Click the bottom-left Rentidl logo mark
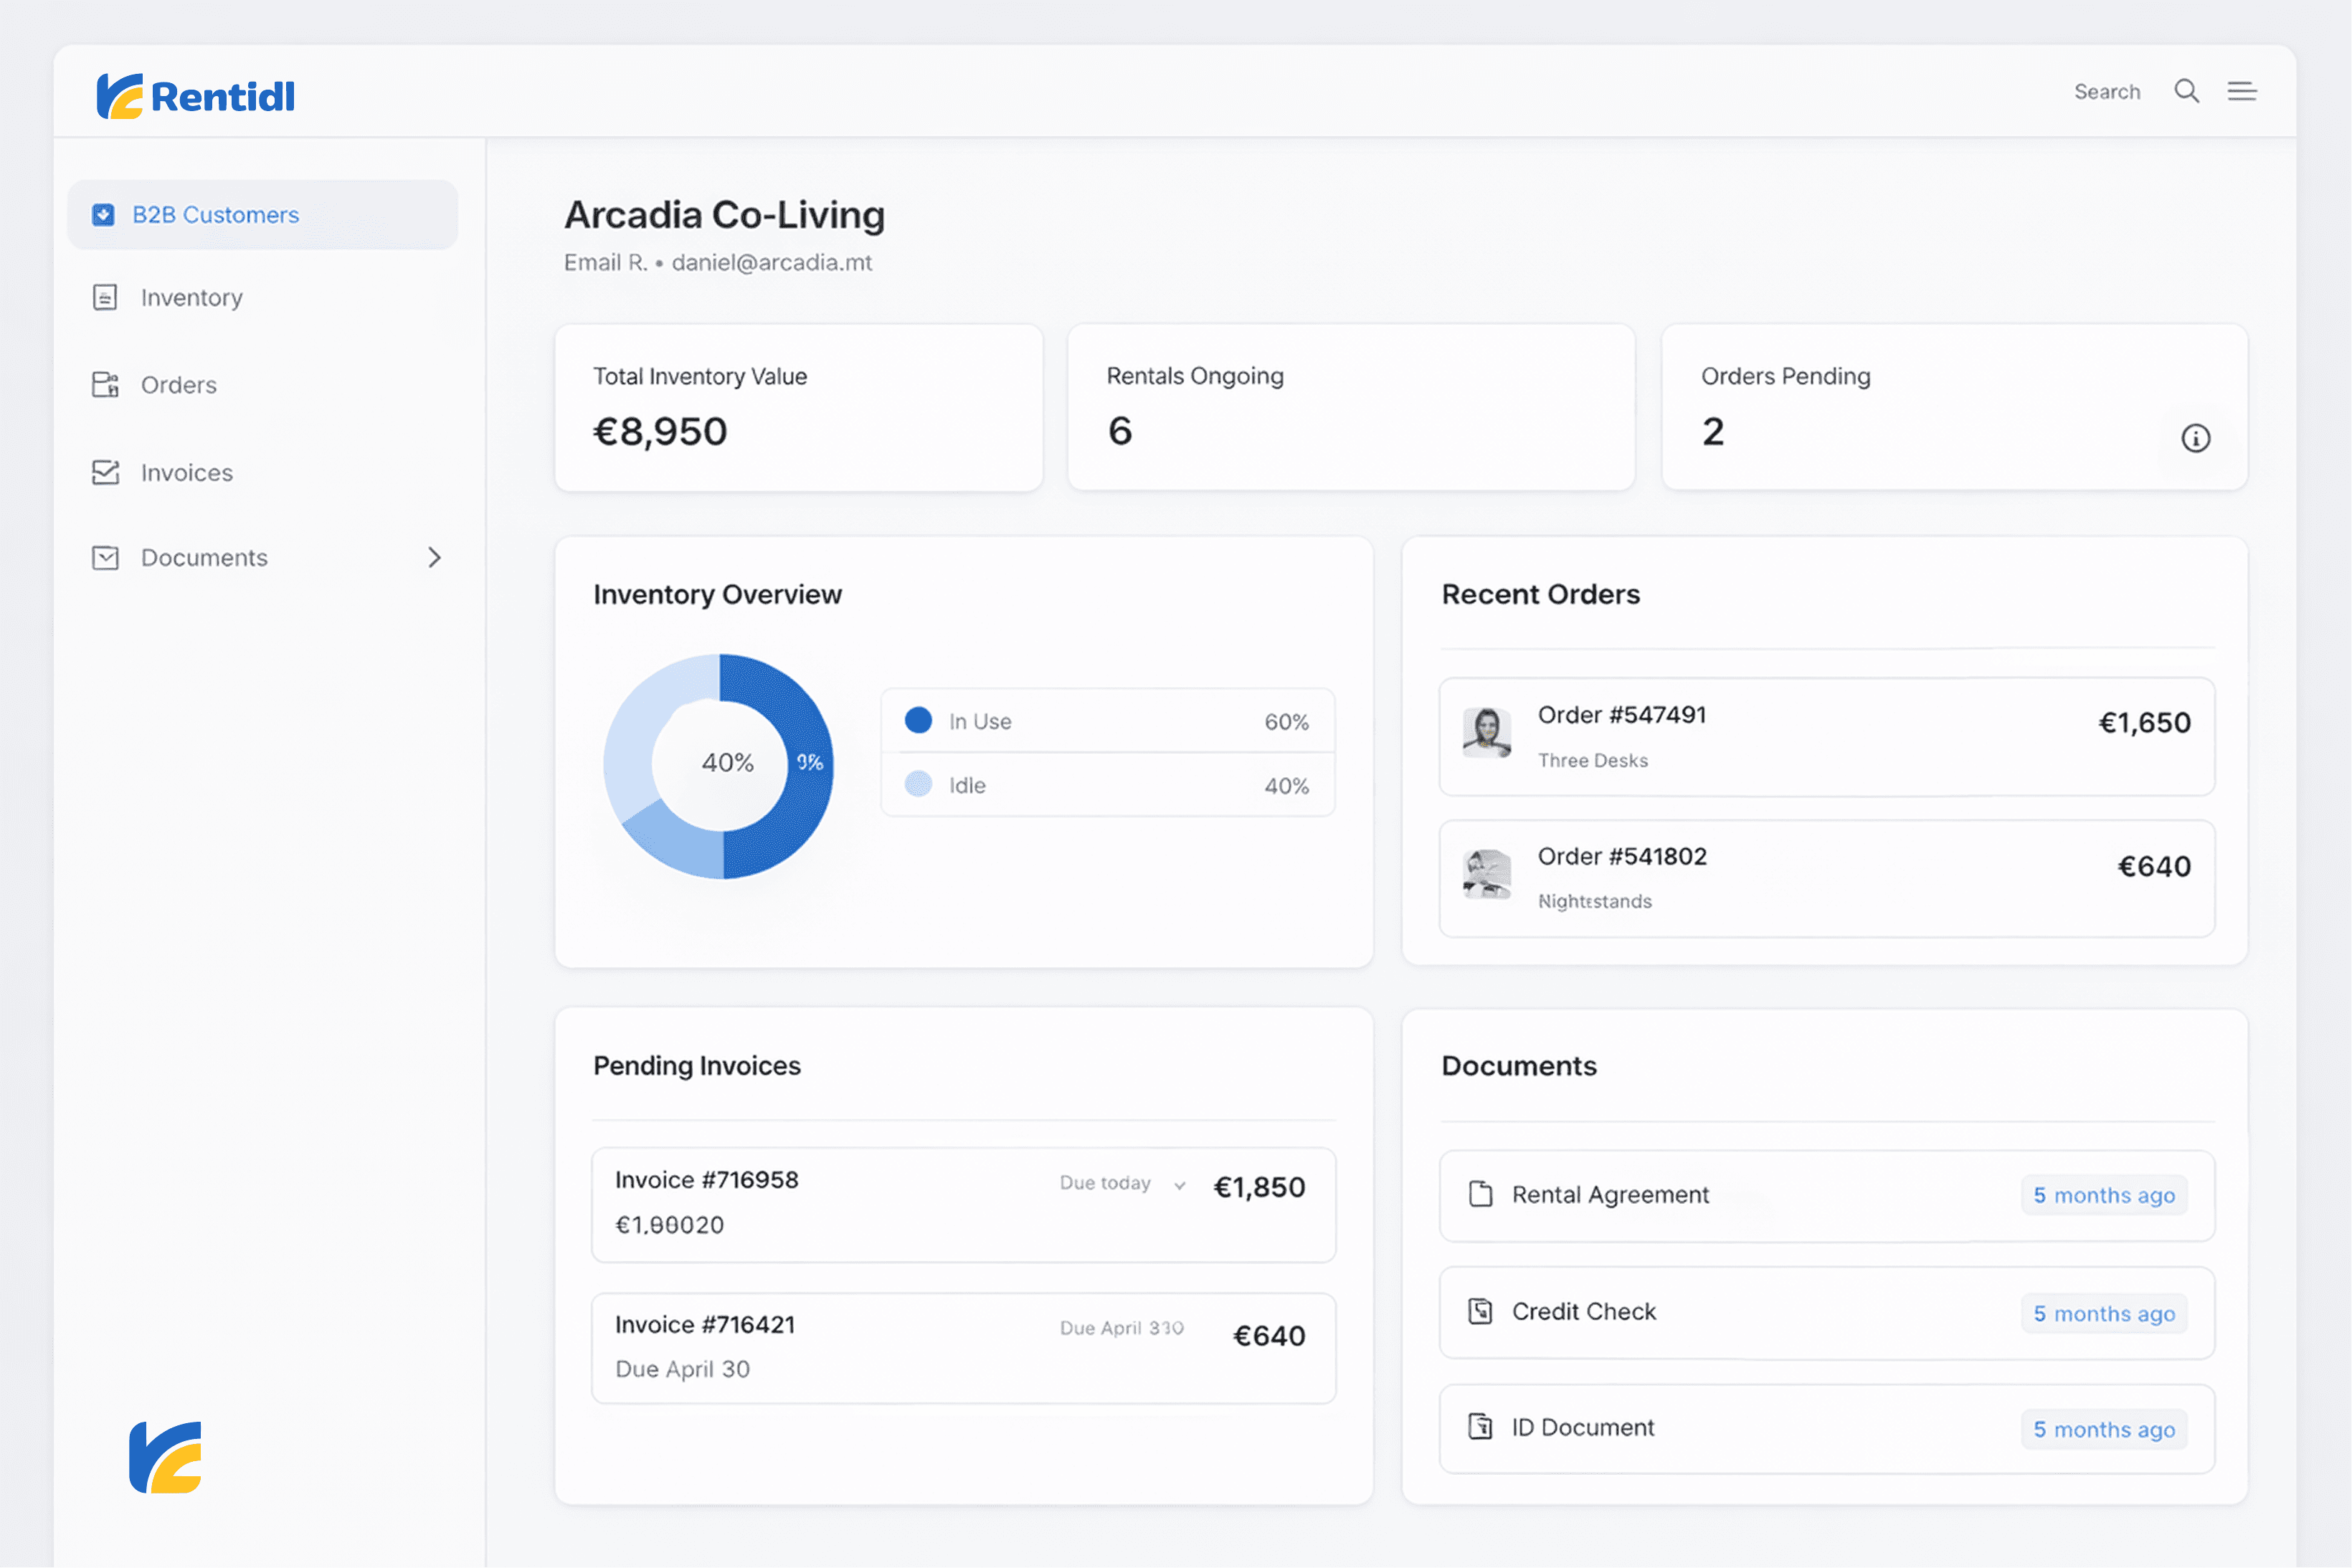Image resolution: width=2352 pixels, height=1568 pixels. coord(166,1457)
